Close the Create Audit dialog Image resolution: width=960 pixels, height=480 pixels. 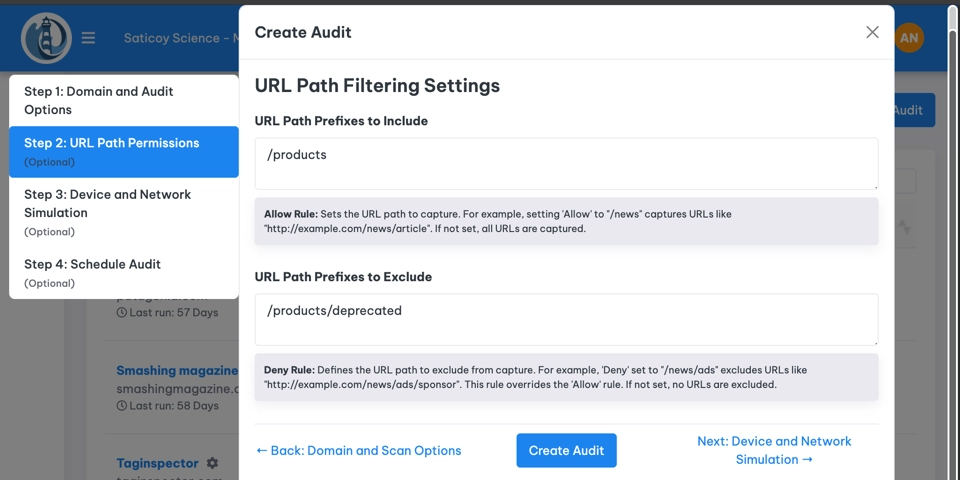coord(872,32)
